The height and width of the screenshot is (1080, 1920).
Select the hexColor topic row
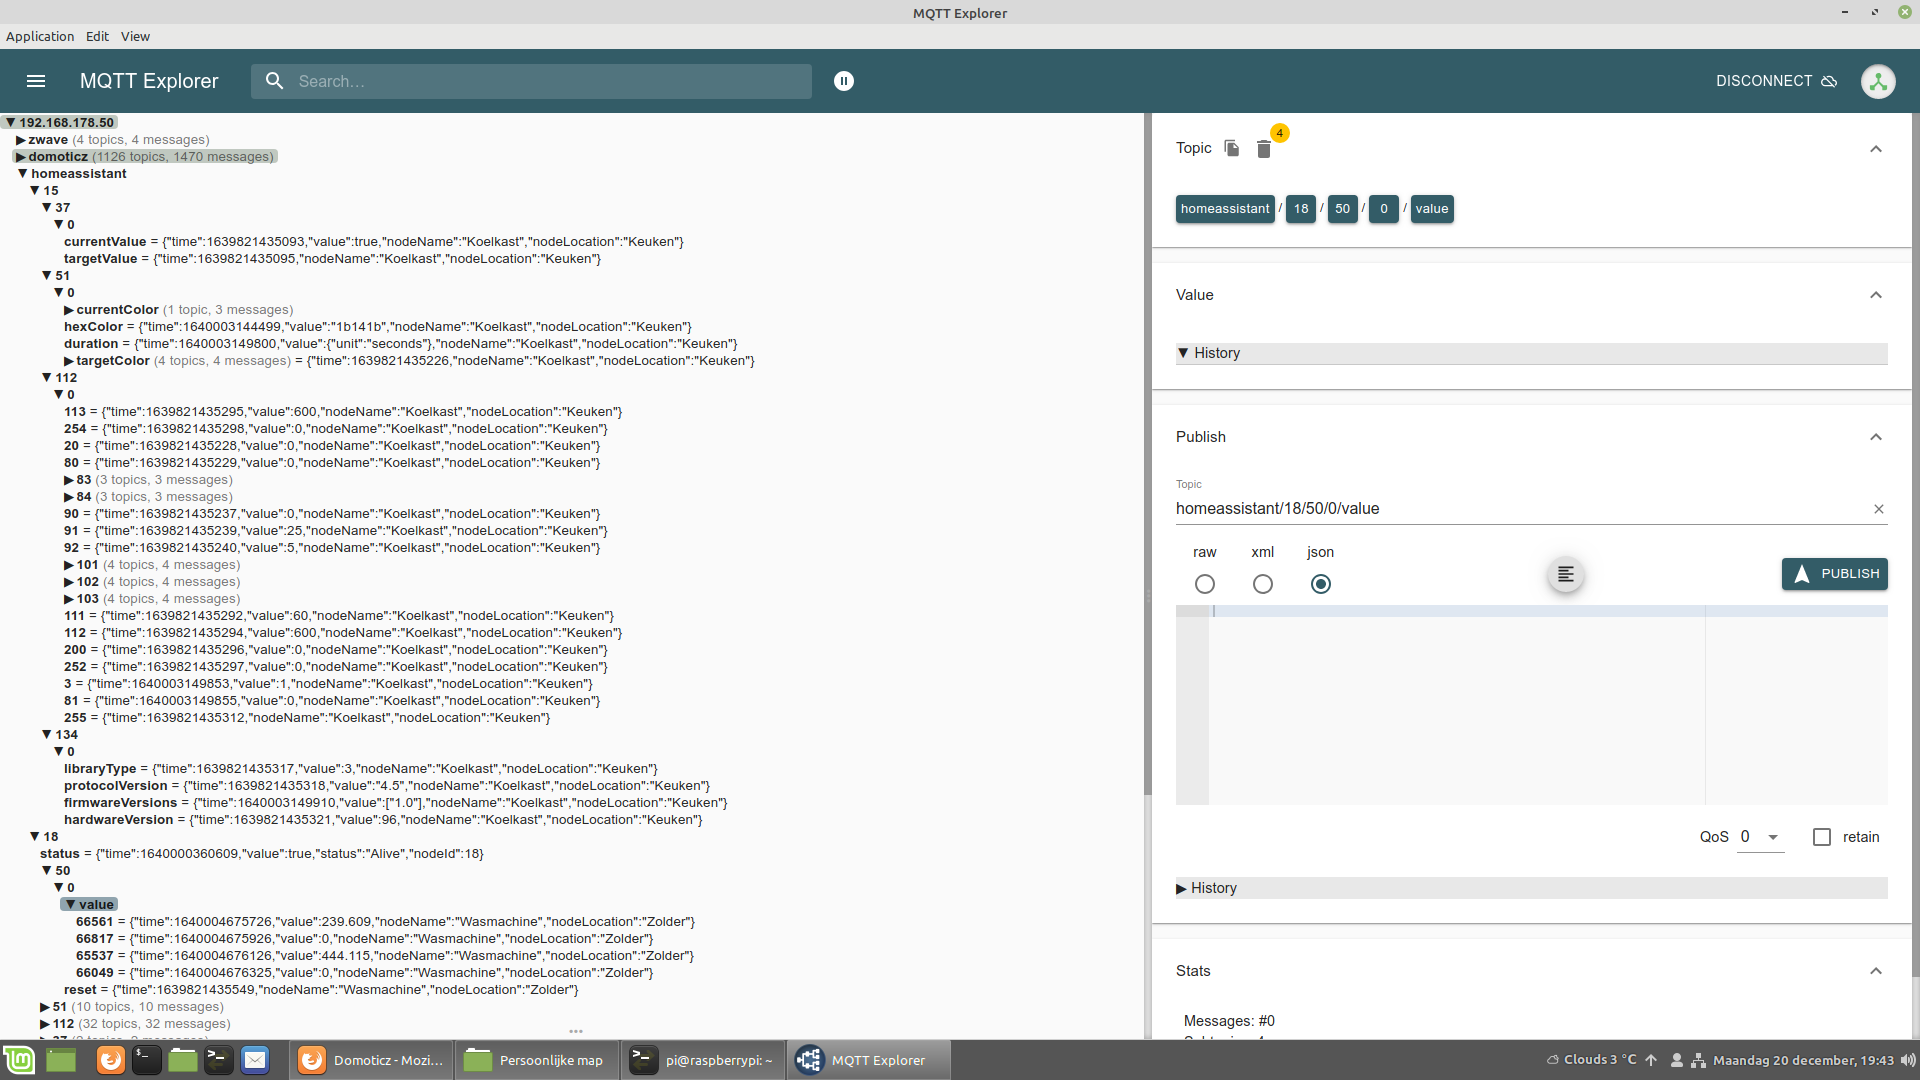point(378,327)
